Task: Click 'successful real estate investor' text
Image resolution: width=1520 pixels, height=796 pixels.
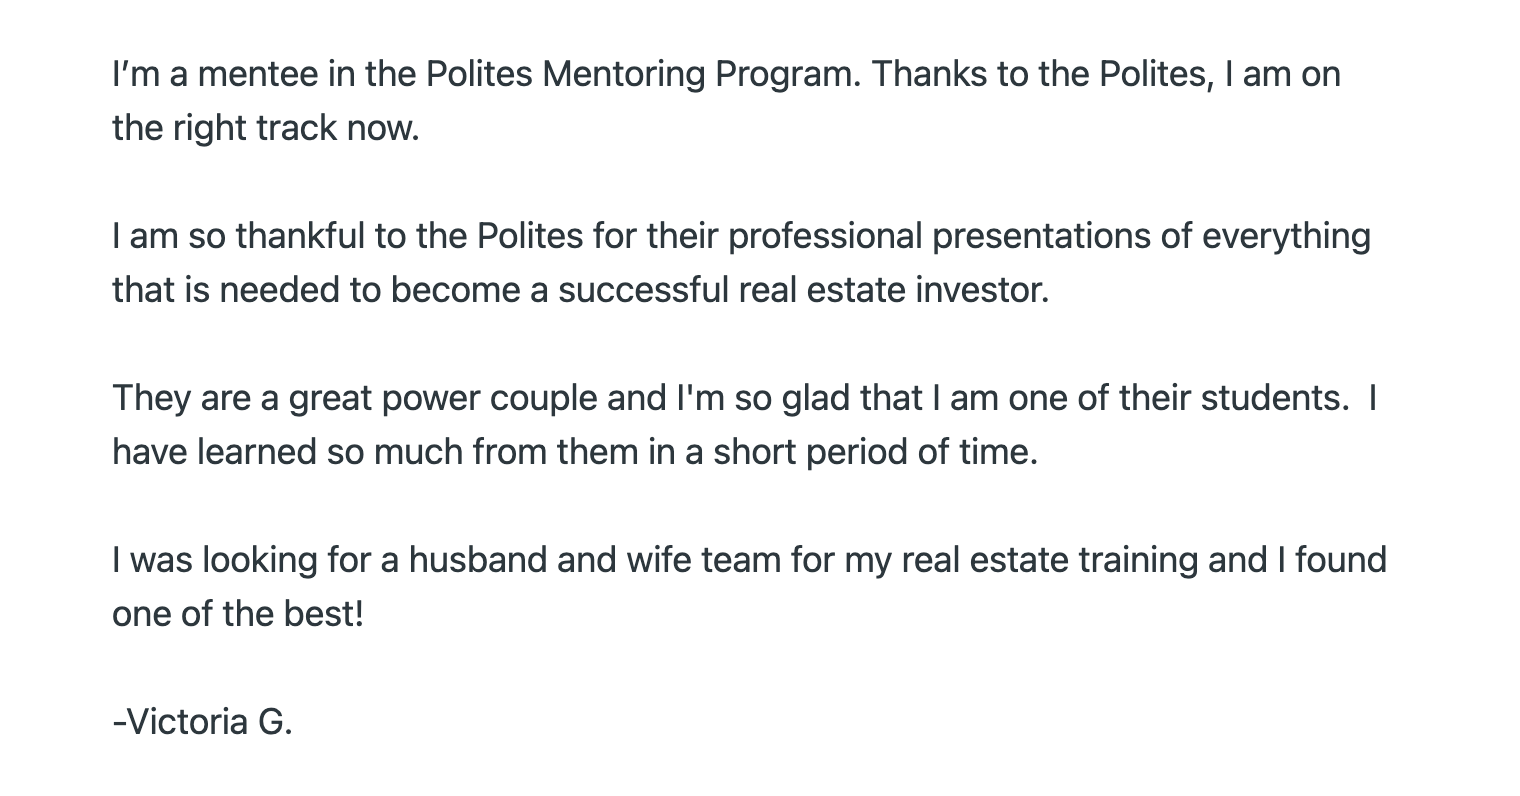Action: click(801, 290)
